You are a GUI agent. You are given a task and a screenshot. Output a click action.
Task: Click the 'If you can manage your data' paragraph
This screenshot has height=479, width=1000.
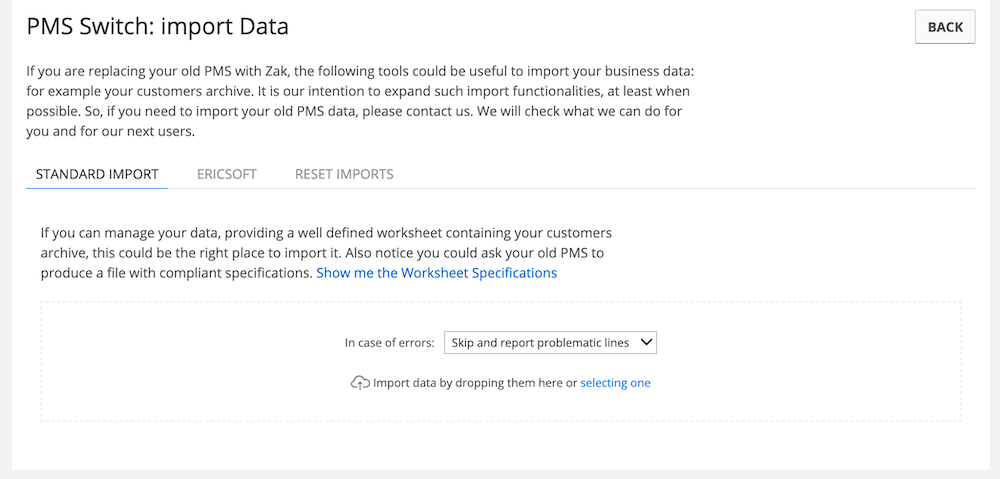point(327,253)
